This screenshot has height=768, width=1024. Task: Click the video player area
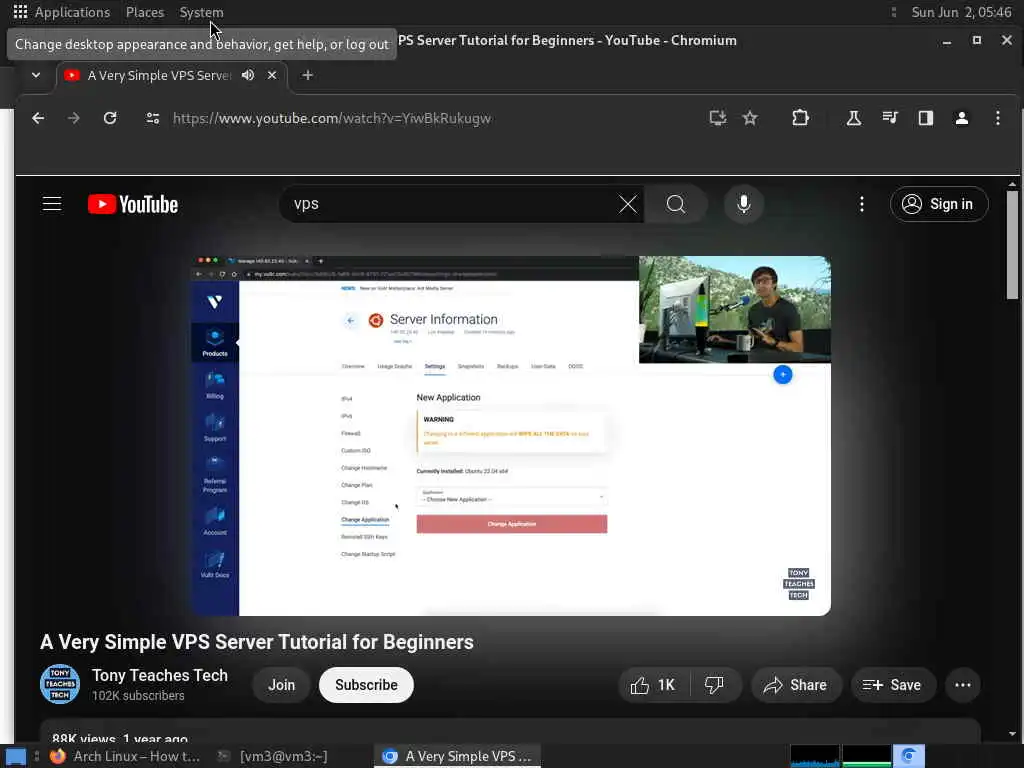coord(511,436)
